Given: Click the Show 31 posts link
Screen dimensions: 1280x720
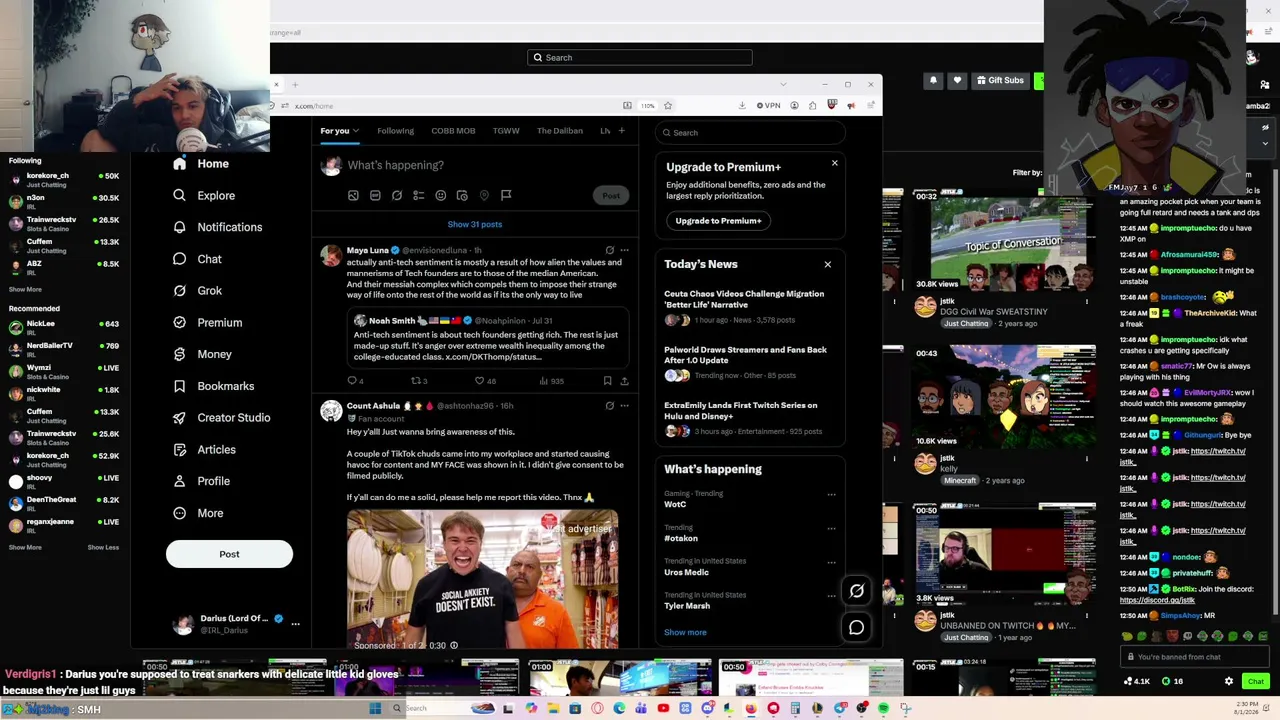Looking at the screenshot, I should (475, 224).
